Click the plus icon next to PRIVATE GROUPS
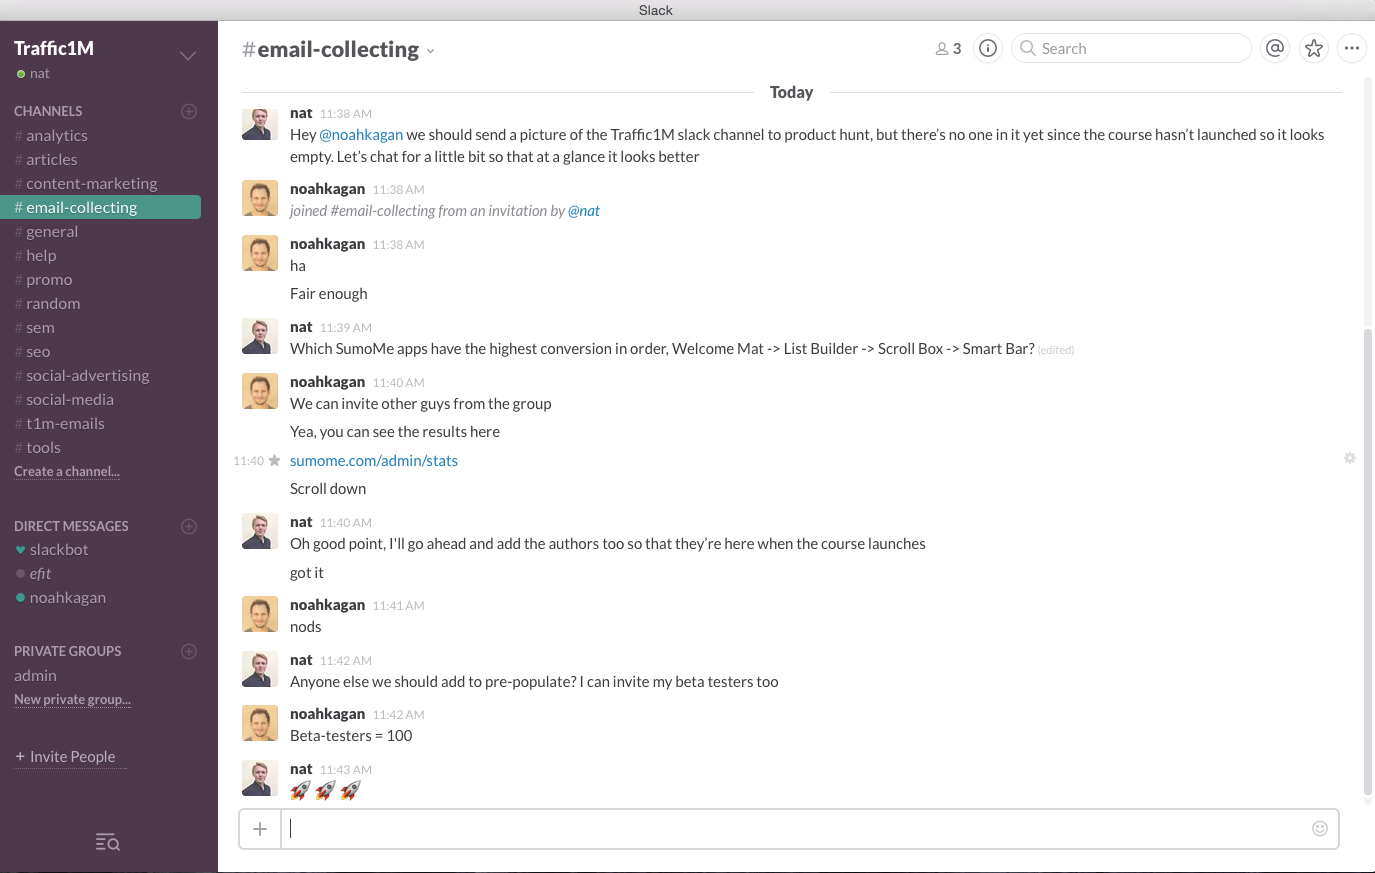The height and width of the screenshot is (873, 1375). [189, 651]
